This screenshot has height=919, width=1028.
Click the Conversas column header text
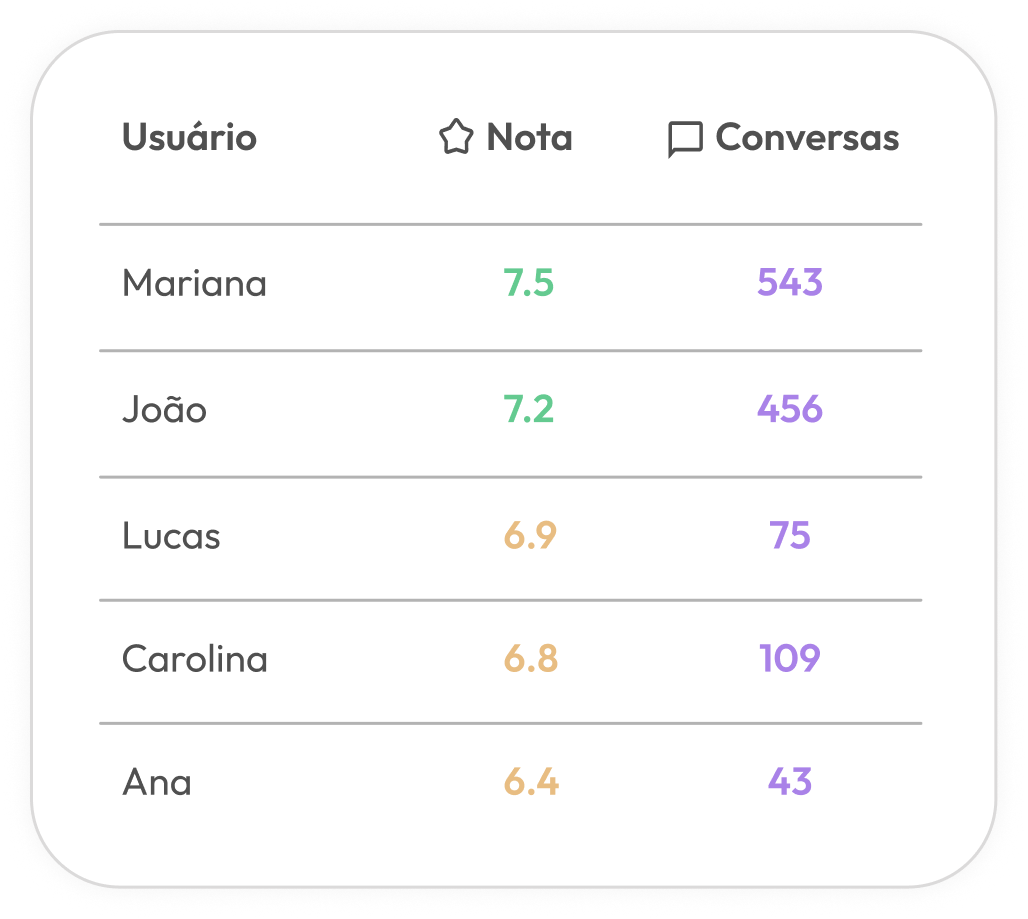coord(807,137)
